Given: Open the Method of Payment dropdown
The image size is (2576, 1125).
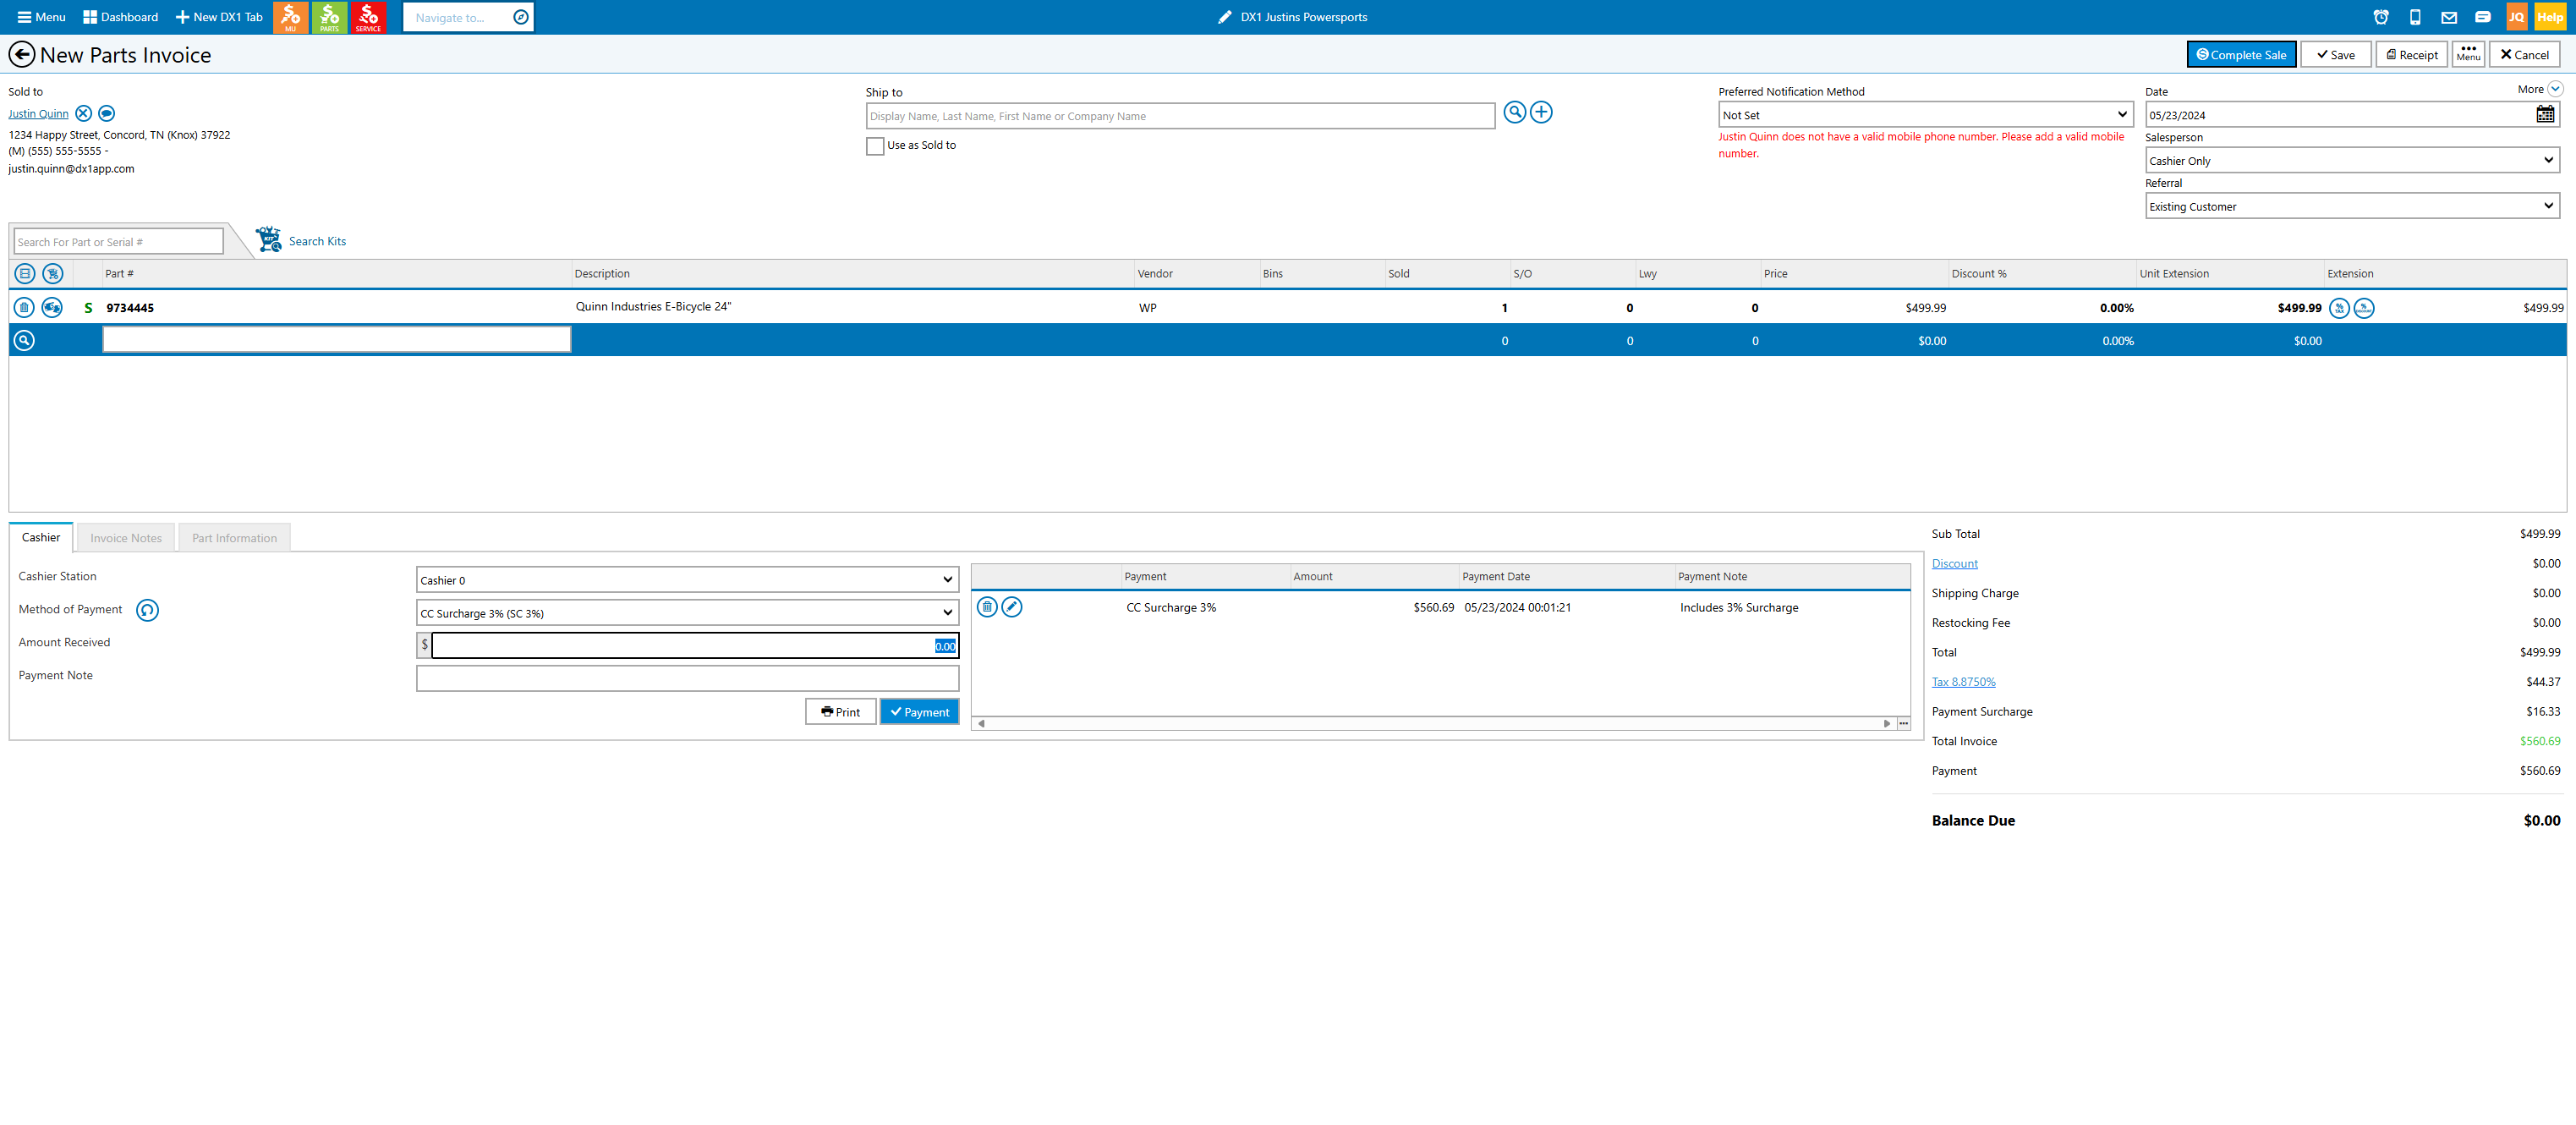Looking at the screenshot, I should [x=687, y=612].
